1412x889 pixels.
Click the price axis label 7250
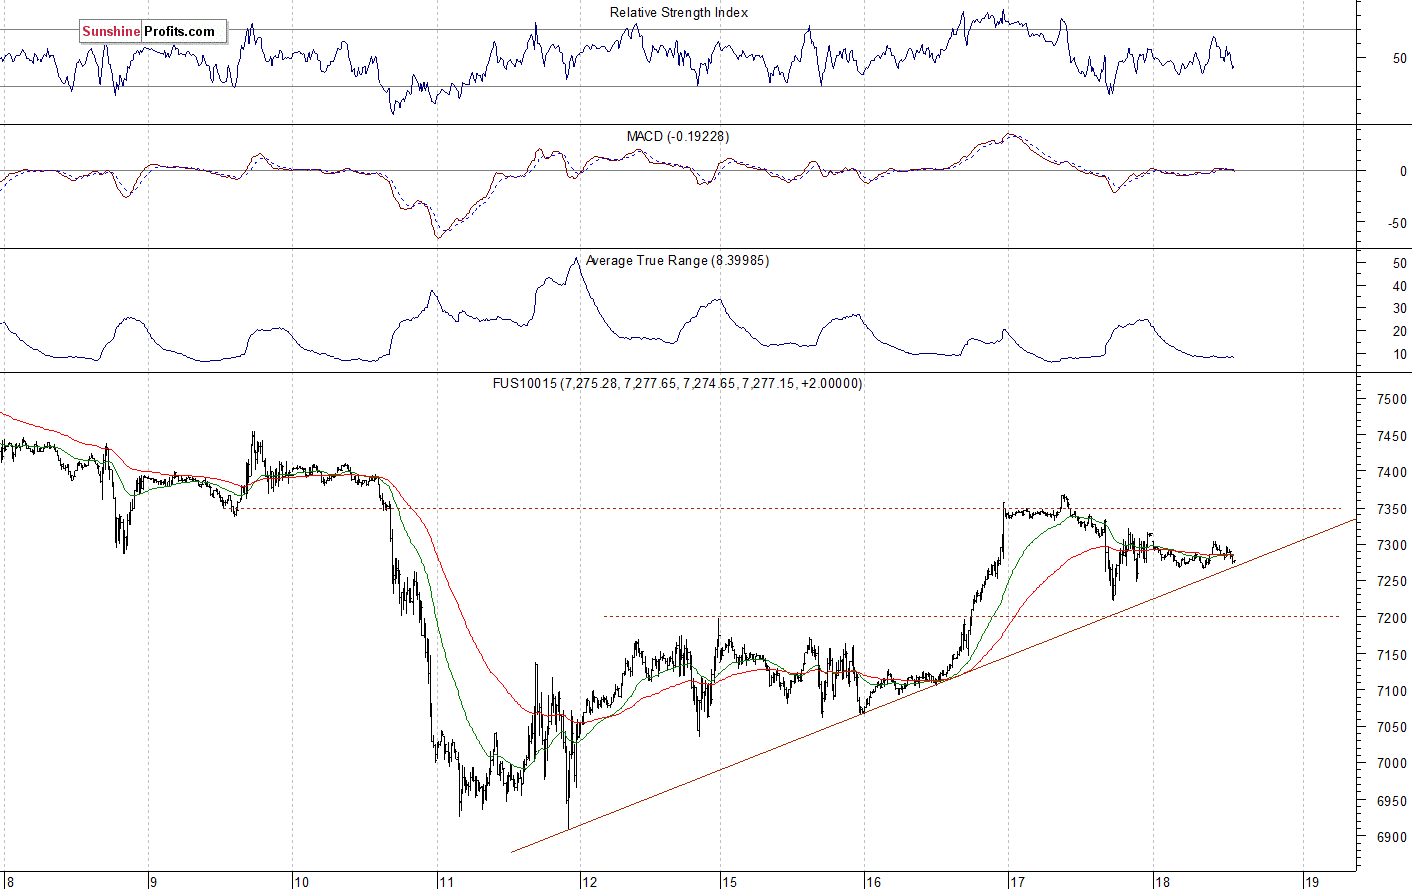pos(1392,582)
